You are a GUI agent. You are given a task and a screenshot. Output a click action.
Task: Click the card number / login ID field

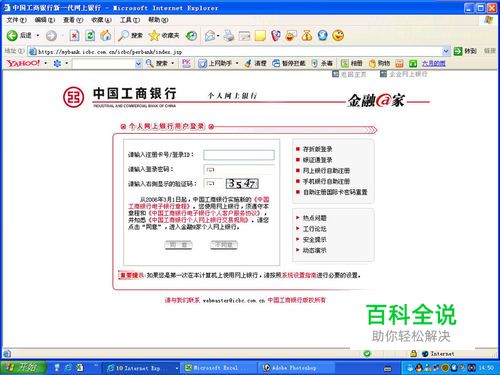pyautogui.click(x=239, y=155)
